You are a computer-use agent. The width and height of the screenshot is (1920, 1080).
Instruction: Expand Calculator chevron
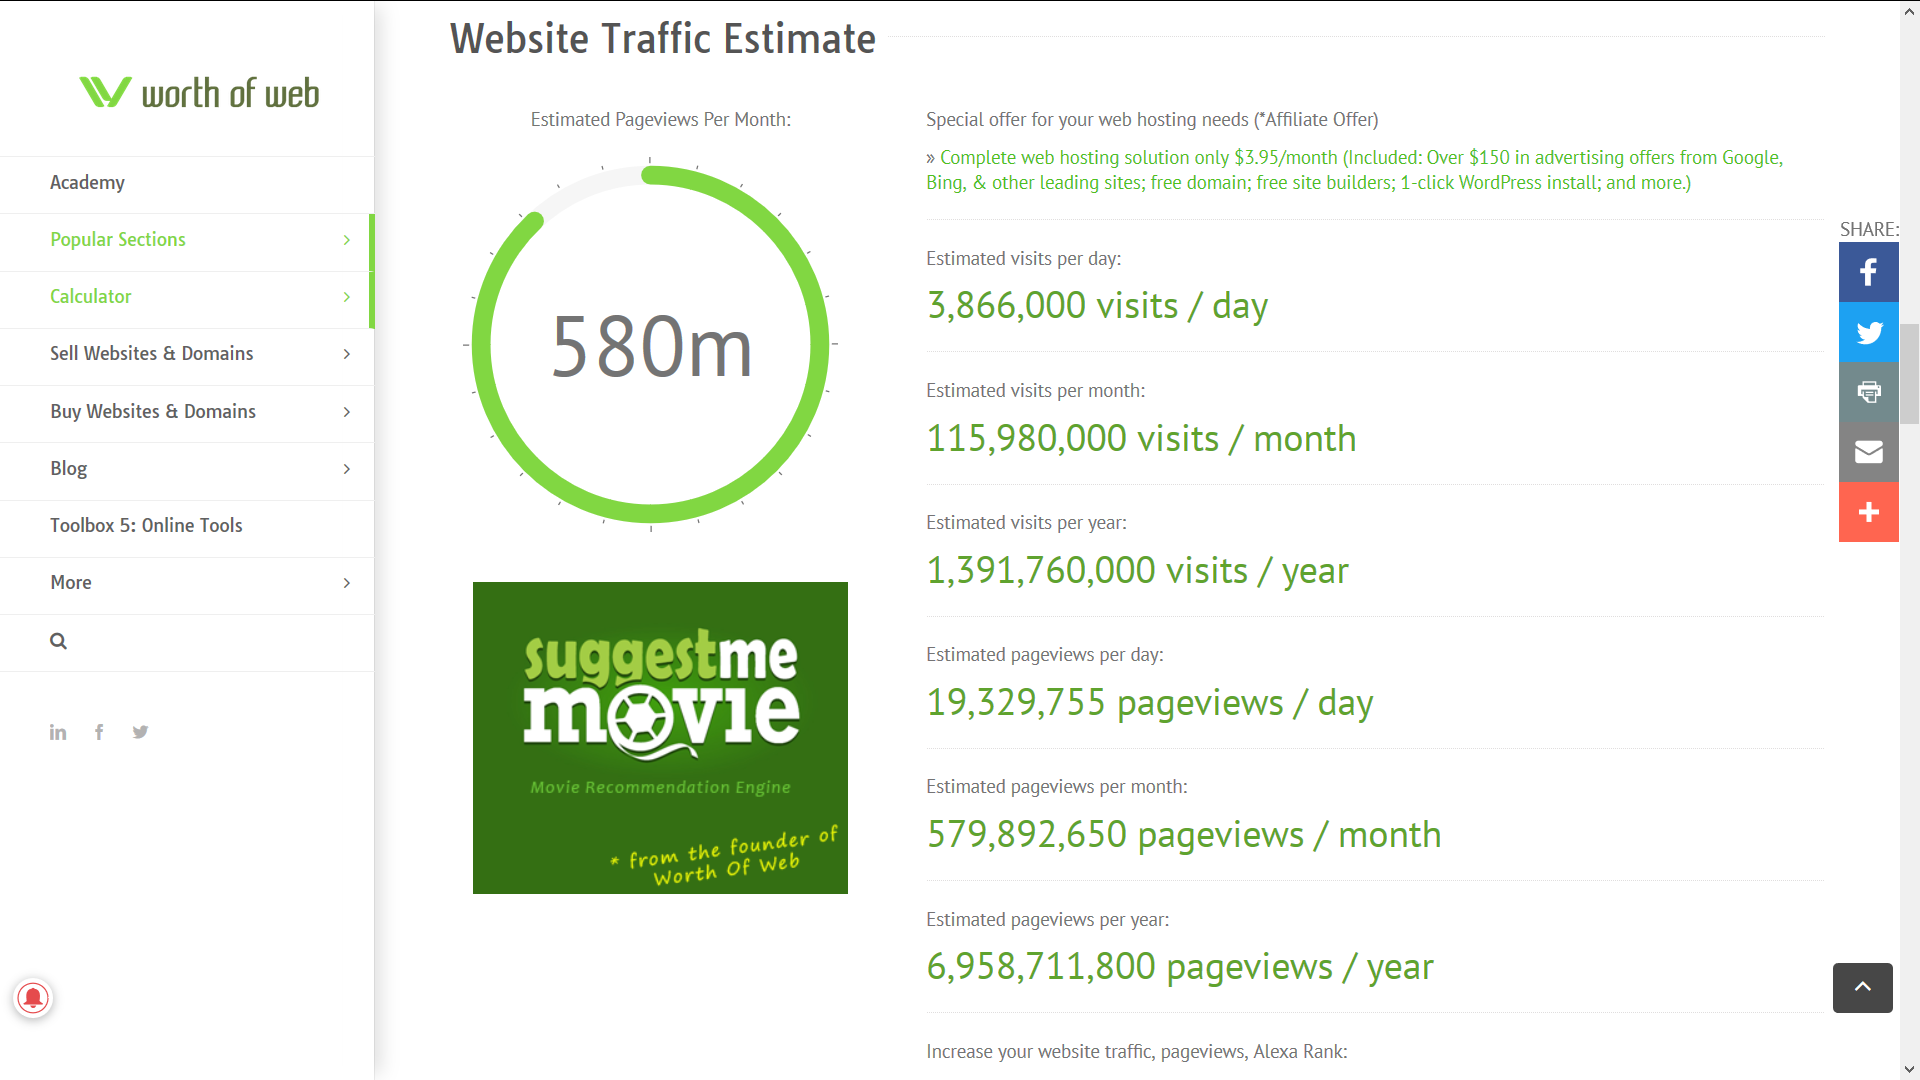tap(346, 297)
